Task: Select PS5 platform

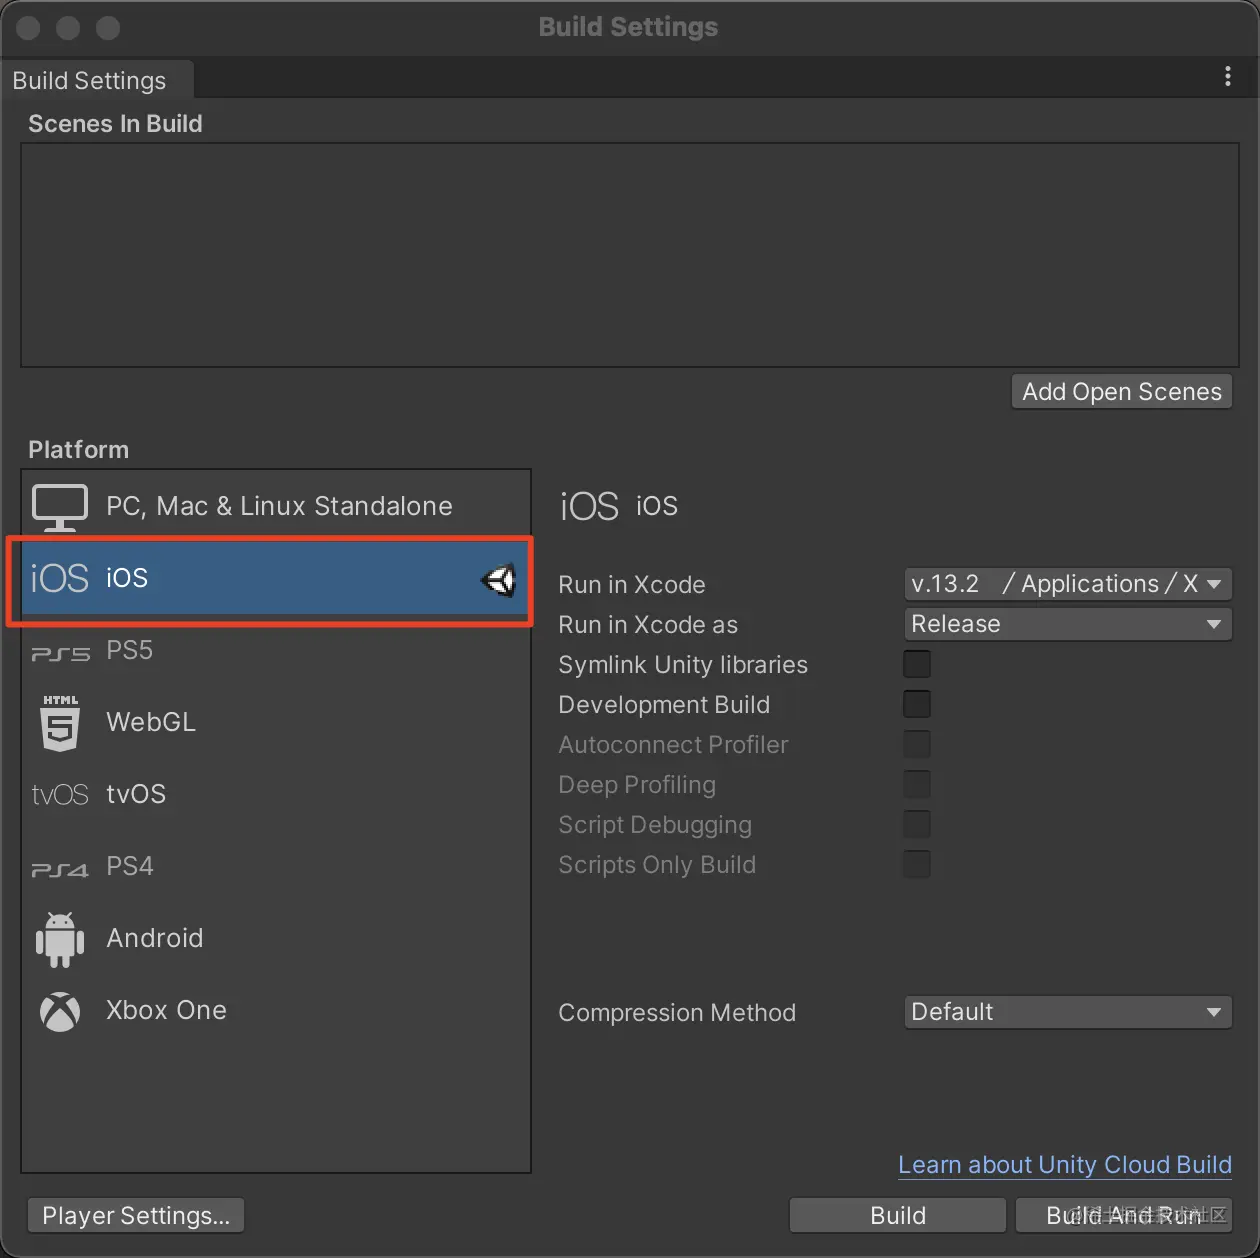Action: point(276,650)
